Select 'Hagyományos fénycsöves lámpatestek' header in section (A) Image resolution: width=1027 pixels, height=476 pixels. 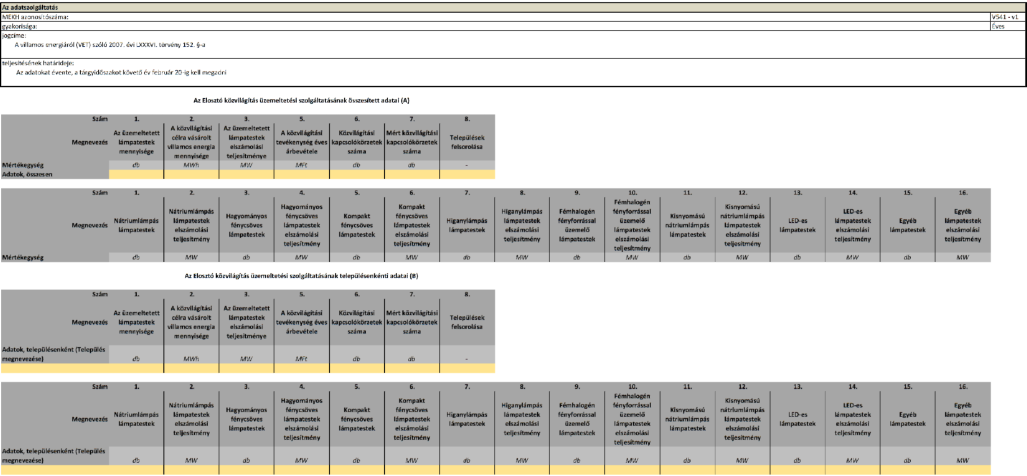pos(247,226)
